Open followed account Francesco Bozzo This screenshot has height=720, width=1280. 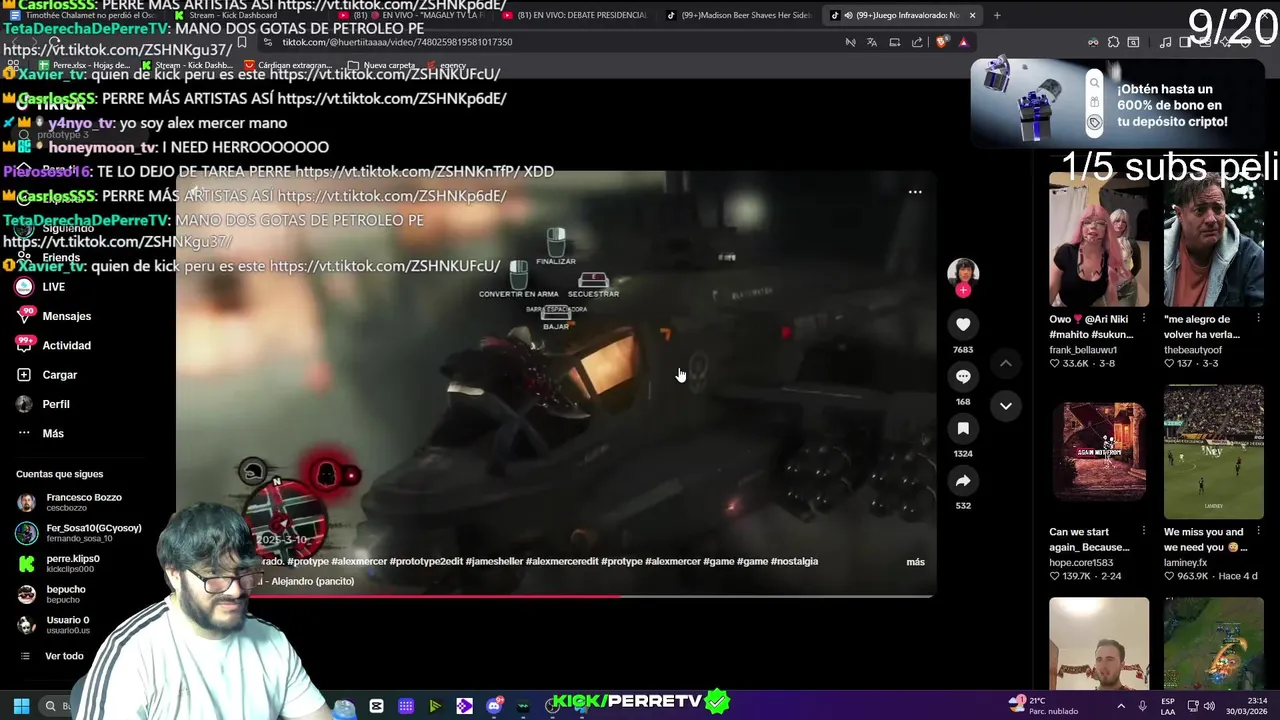83,502
